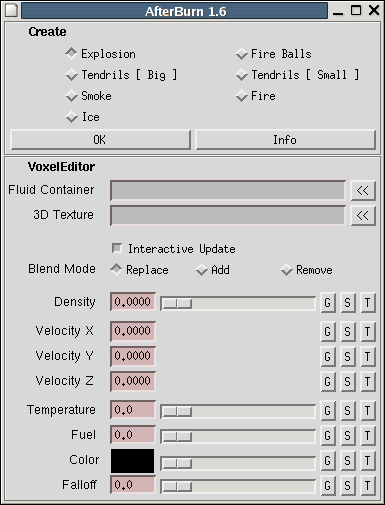Click the Density slider handle

[x=177, y=304]
